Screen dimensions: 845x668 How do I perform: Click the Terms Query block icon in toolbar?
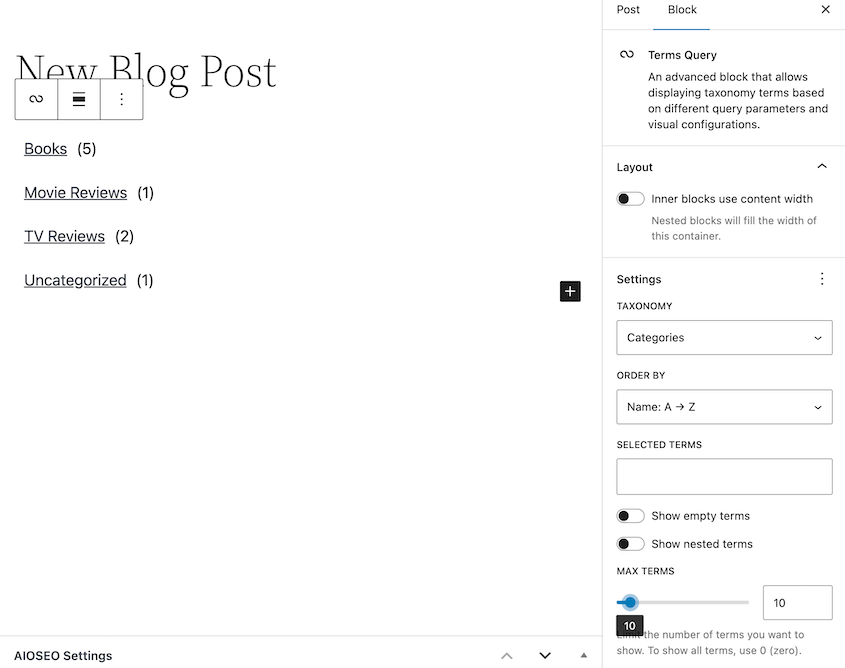pyautogui.click(x=36, y=99)
